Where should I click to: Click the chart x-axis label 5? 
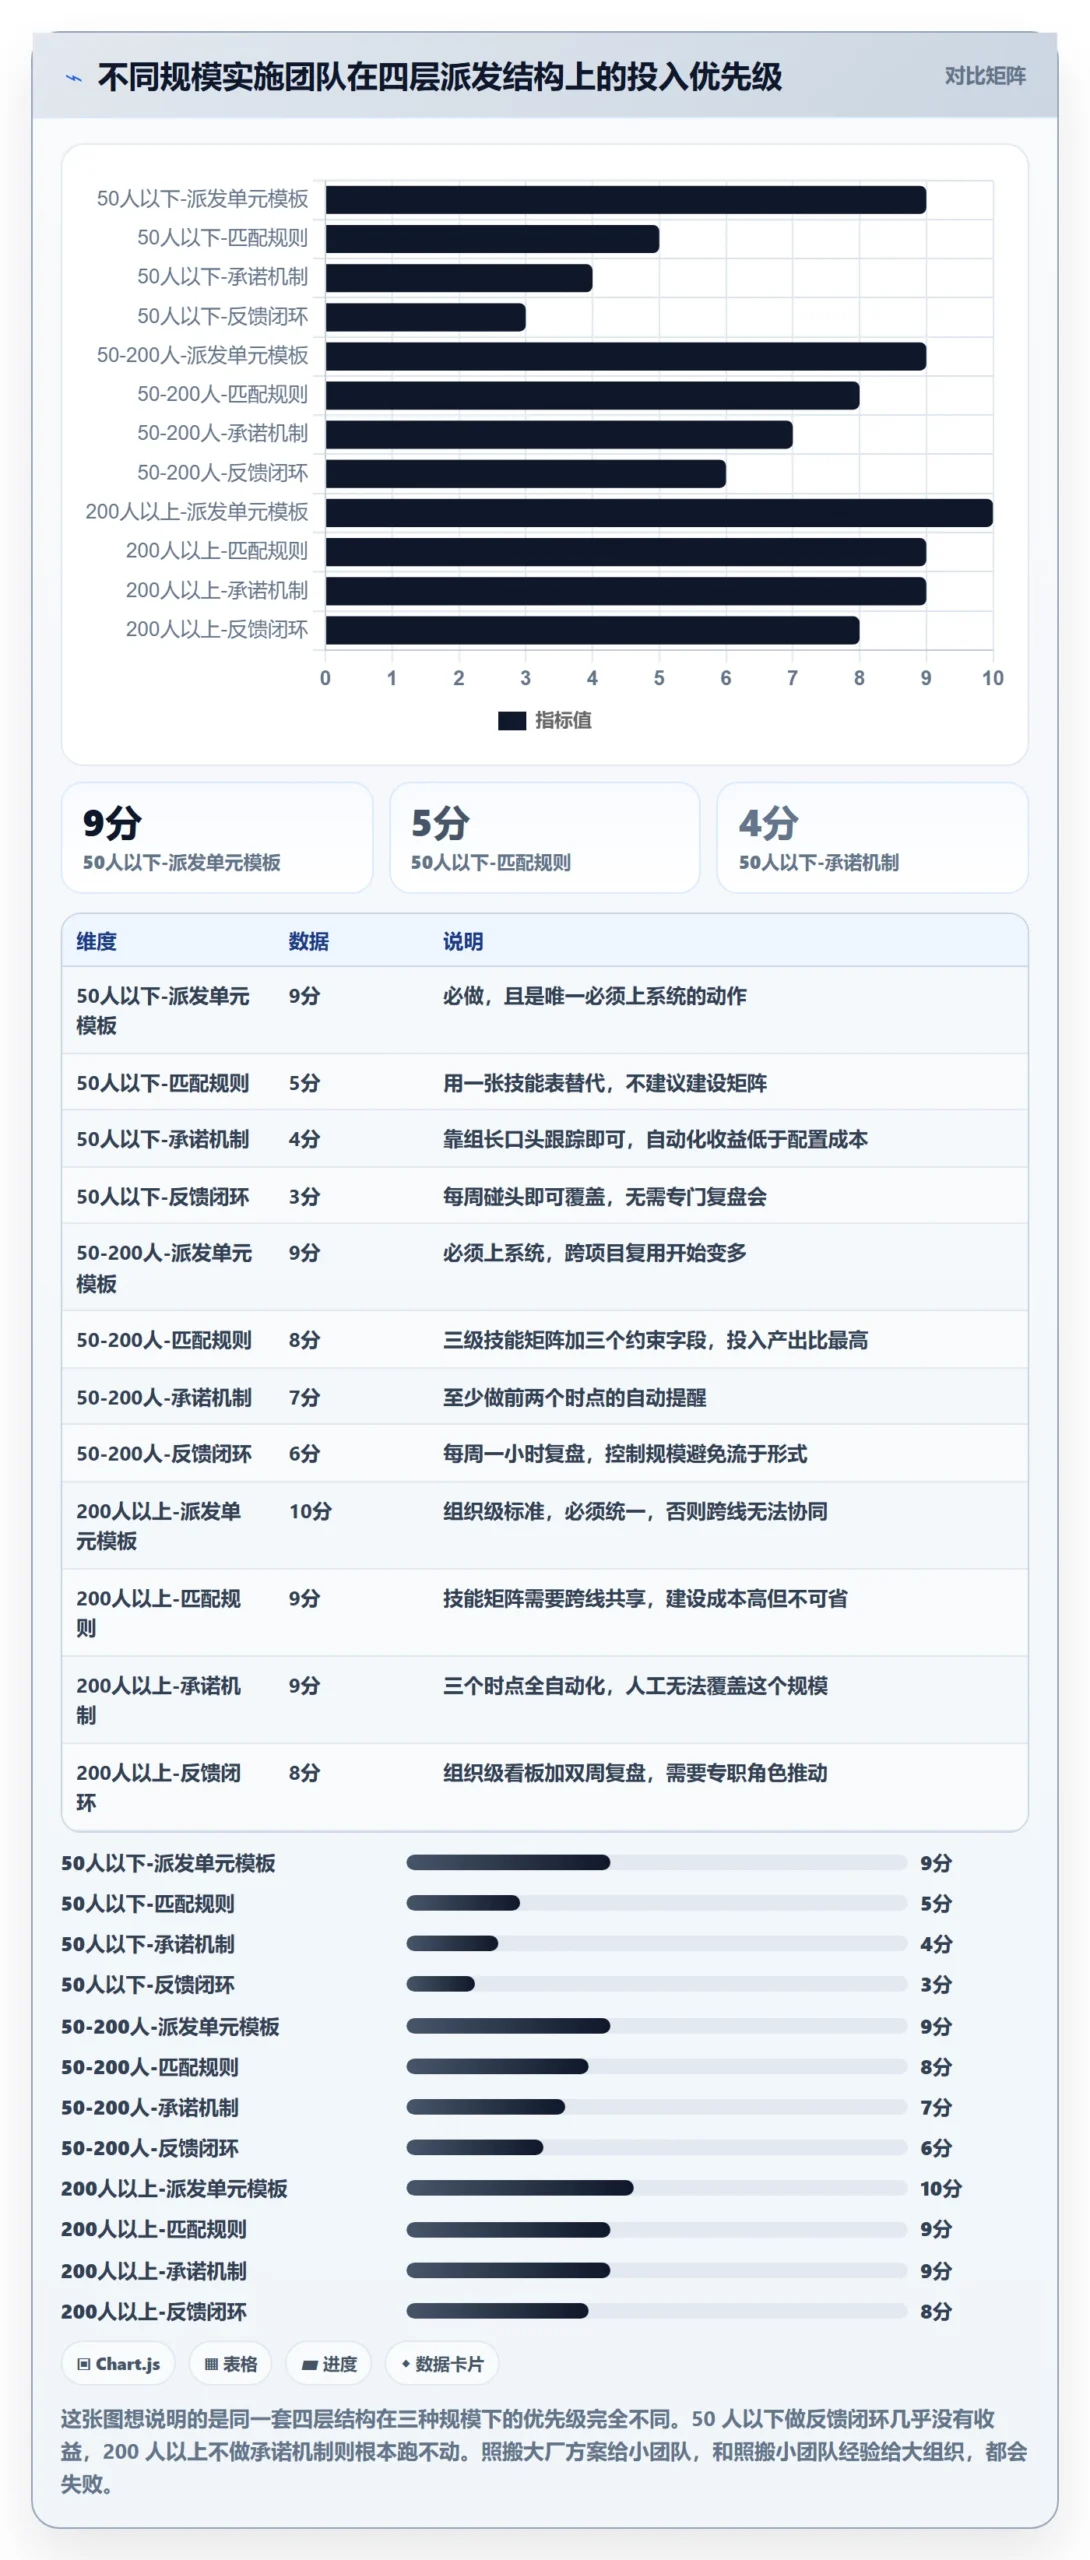[x=659, y=678]
